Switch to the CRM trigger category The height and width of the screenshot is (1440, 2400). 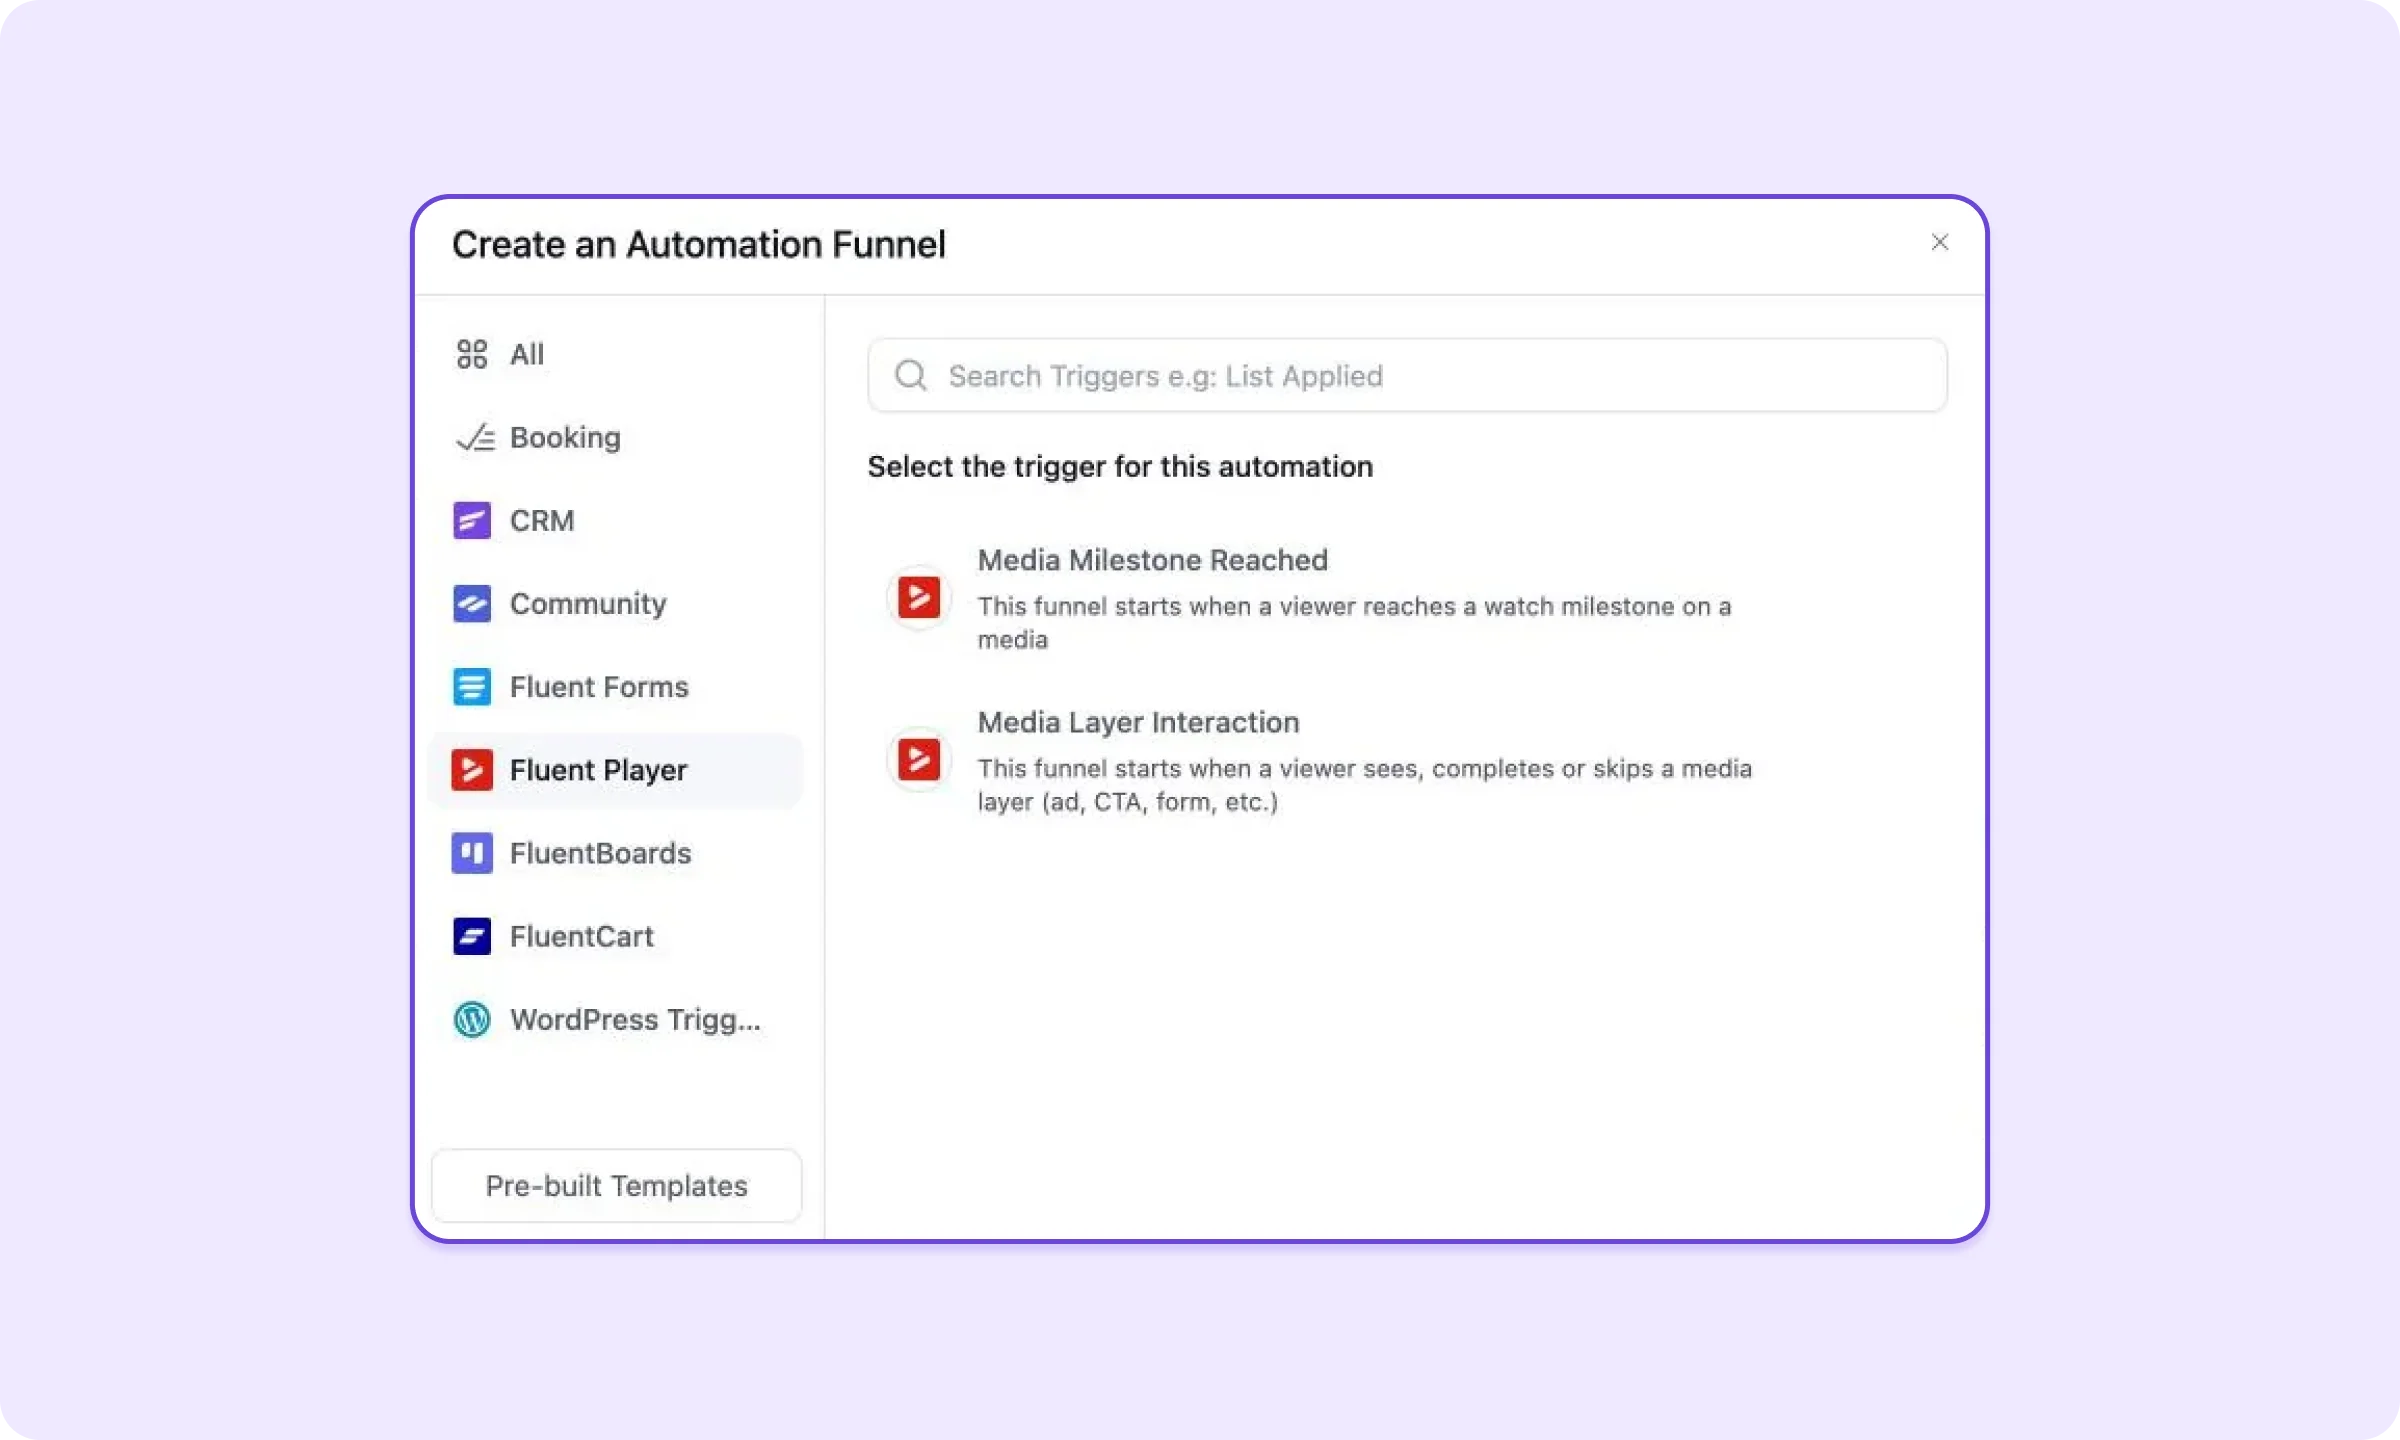click(x=615, y=520)
